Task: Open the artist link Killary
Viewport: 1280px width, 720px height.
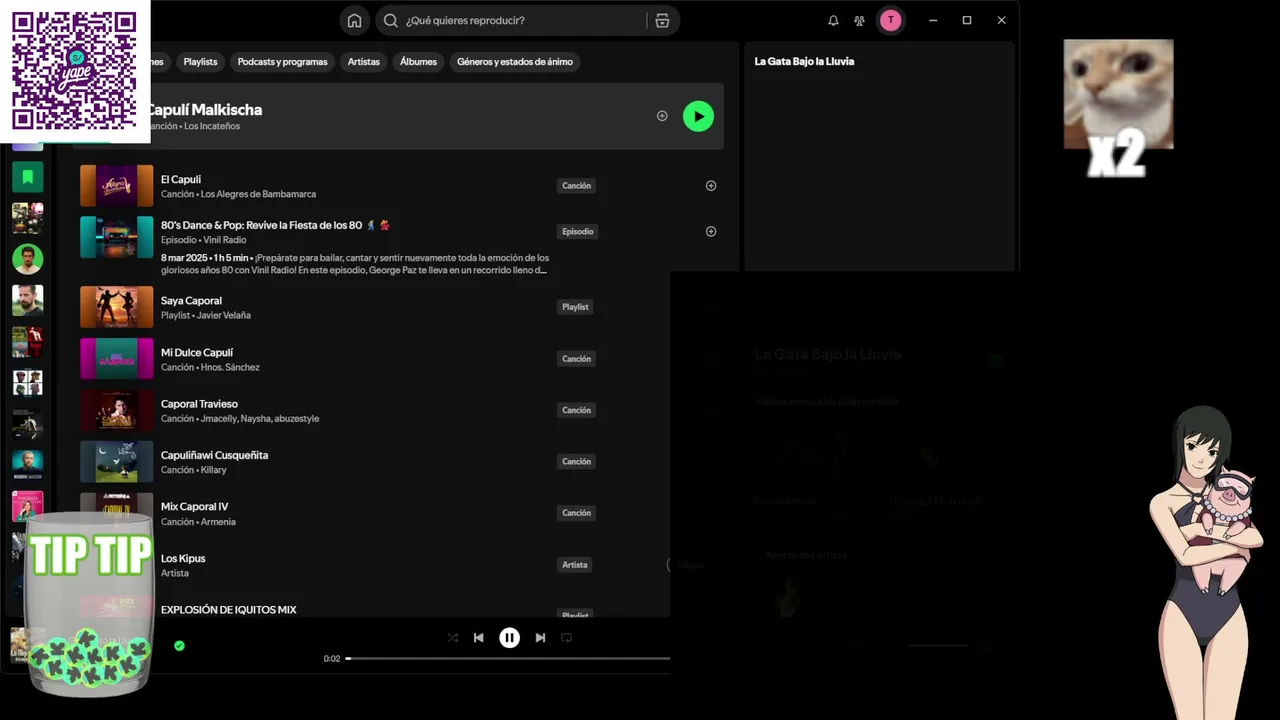Action: tap(214, 470)
